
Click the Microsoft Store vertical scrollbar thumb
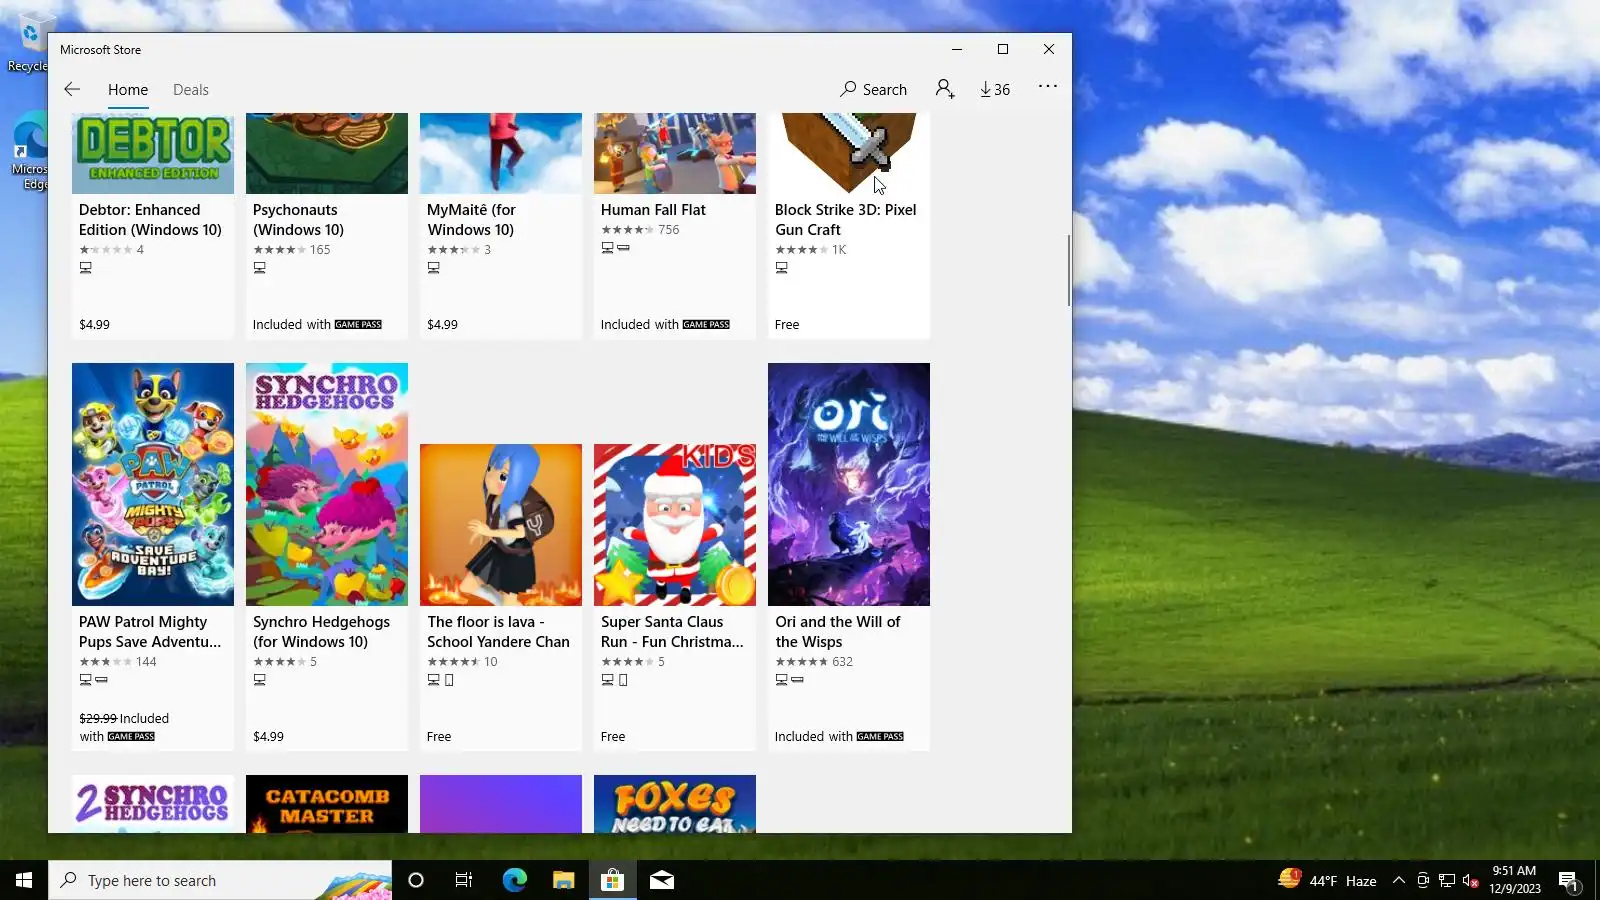coord(1069,270)
